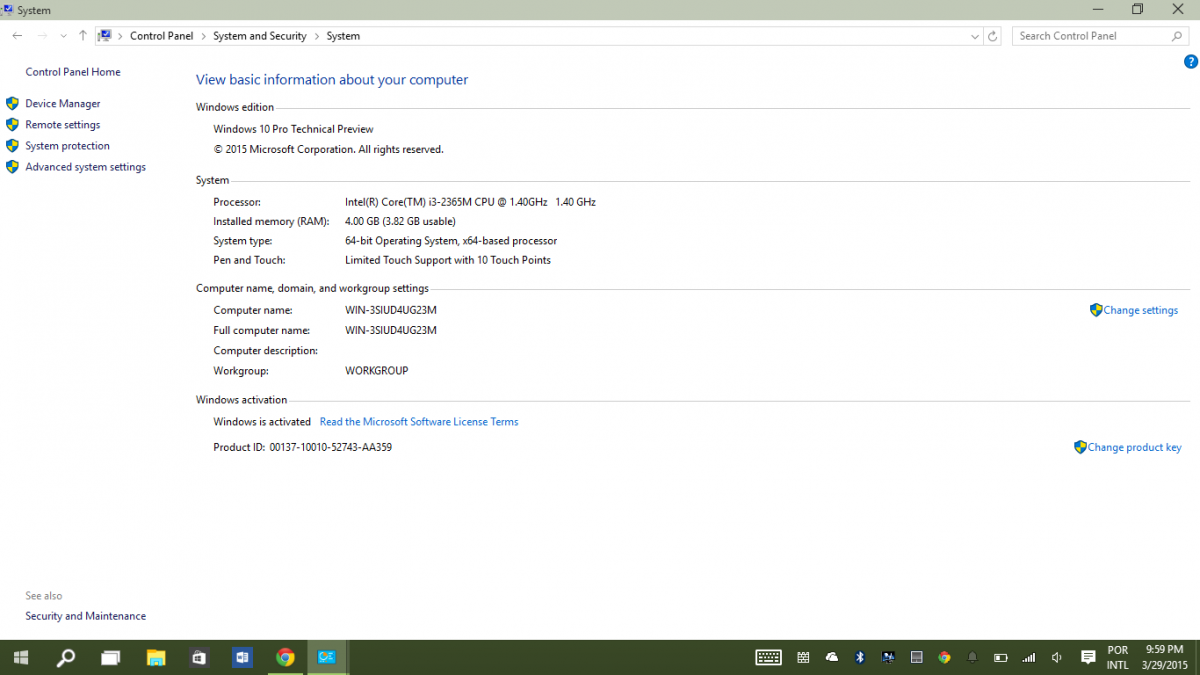
Task: Open Security and Maintenance link
Action: pos(86,616)
